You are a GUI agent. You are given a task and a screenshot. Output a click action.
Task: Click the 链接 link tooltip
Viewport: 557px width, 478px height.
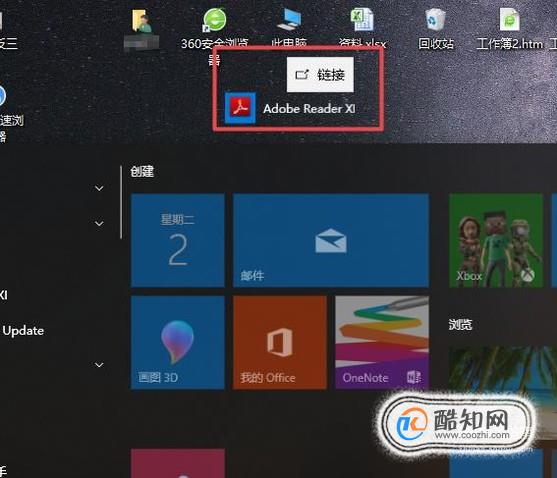[320, 75]
